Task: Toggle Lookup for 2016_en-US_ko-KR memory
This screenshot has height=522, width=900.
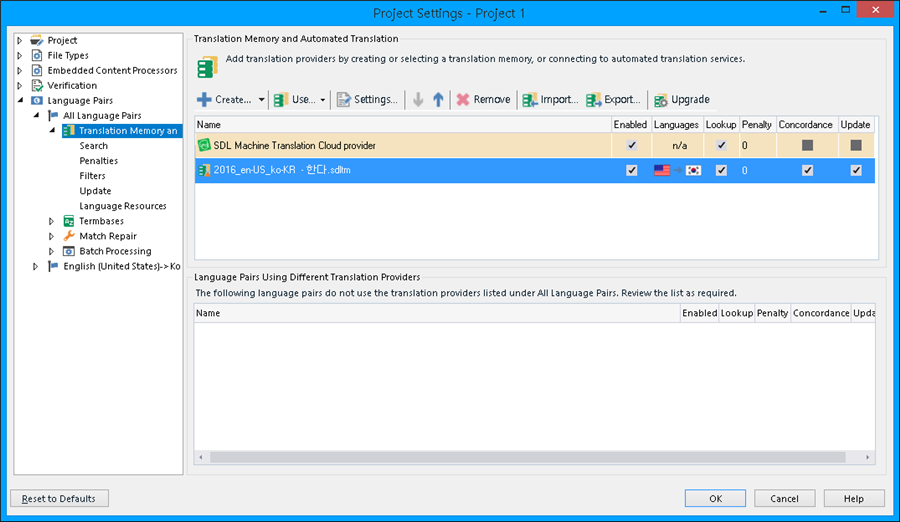Action: [721, 170]
